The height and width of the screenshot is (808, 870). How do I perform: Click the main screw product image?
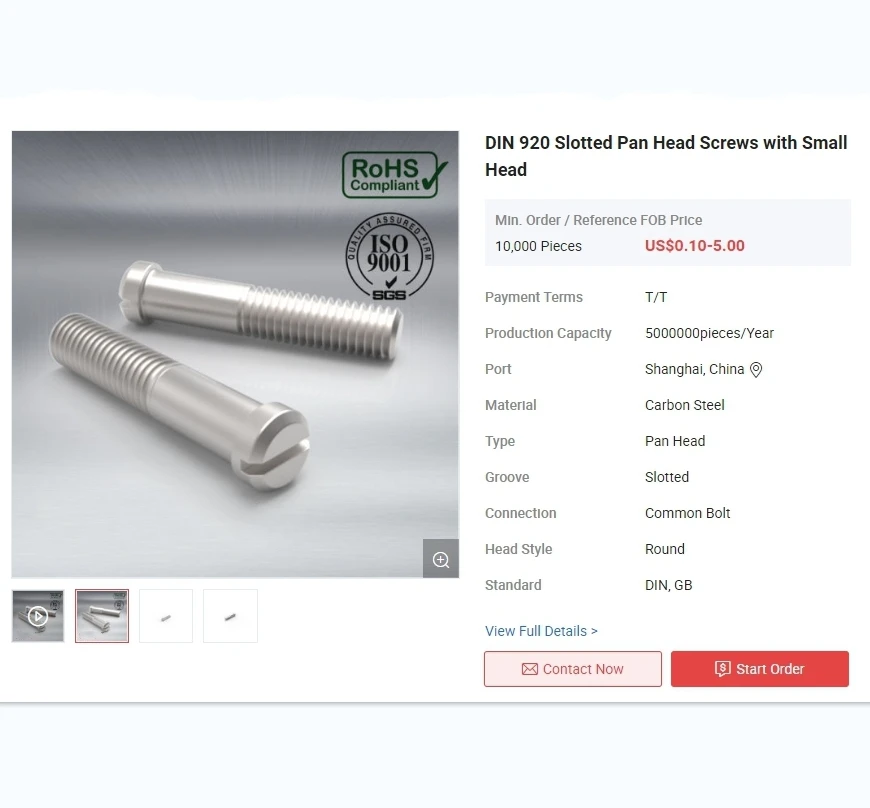(235, 354)
